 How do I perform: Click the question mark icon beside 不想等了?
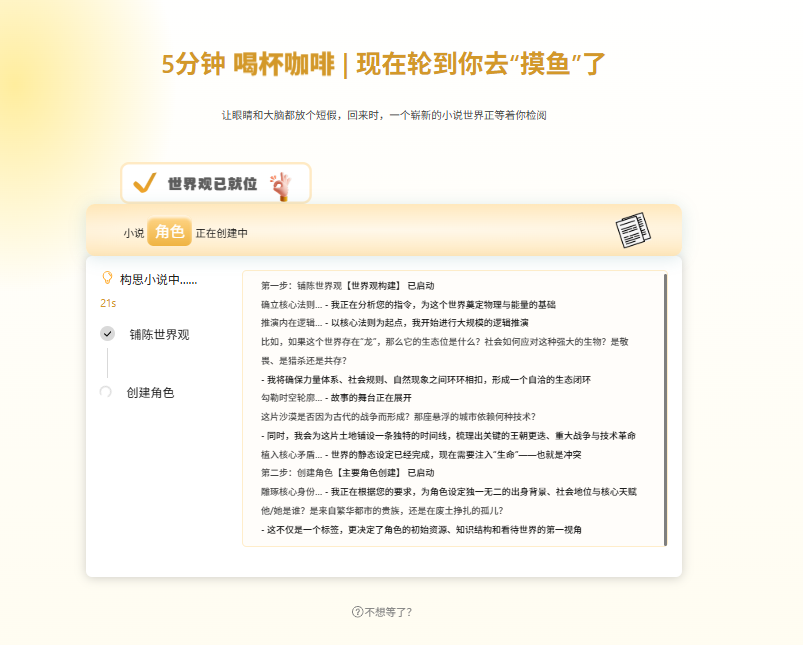point(357,612)
